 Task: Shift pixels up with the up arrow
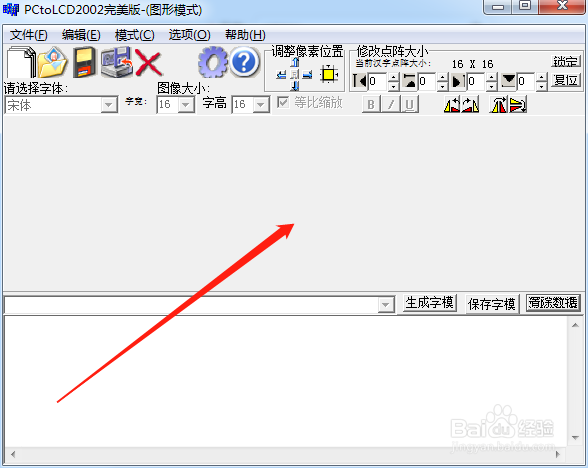coord(295,62)
